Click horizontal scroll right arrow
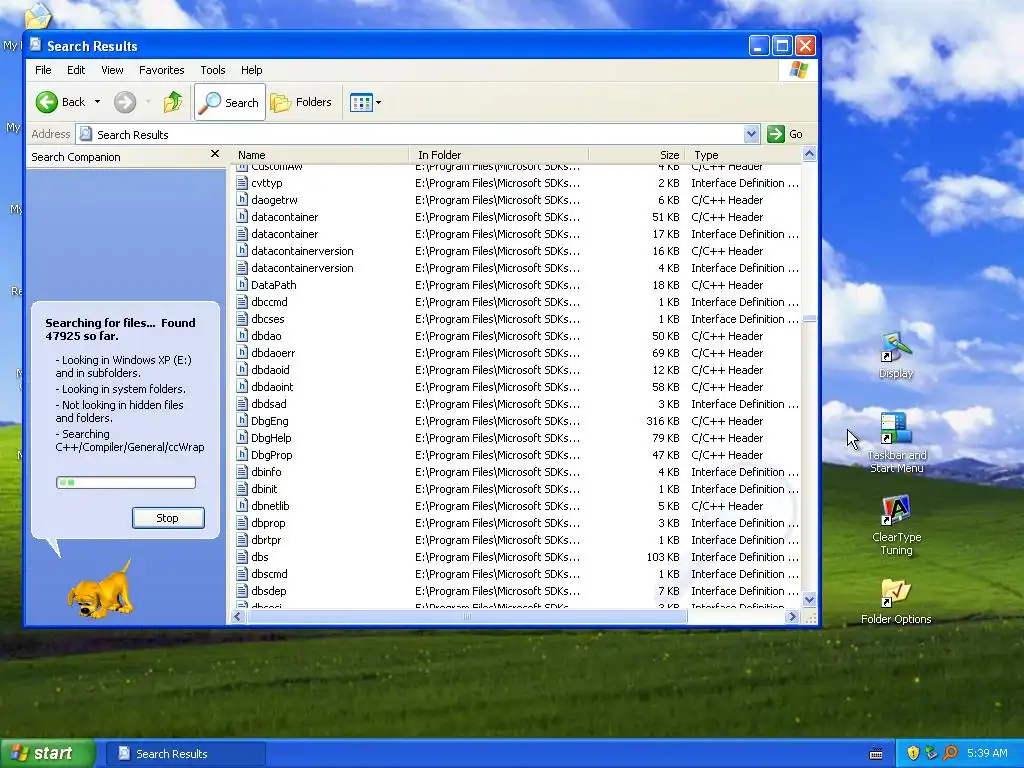1024x768 pixels. click(x=792, y=616)
